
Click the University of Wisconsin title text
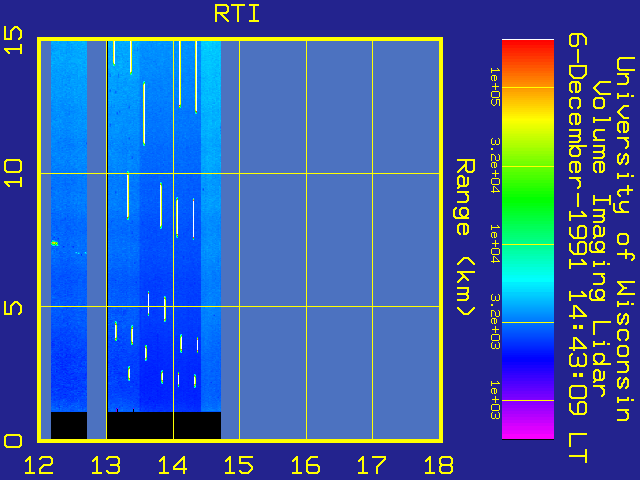[x=624, y=239]
